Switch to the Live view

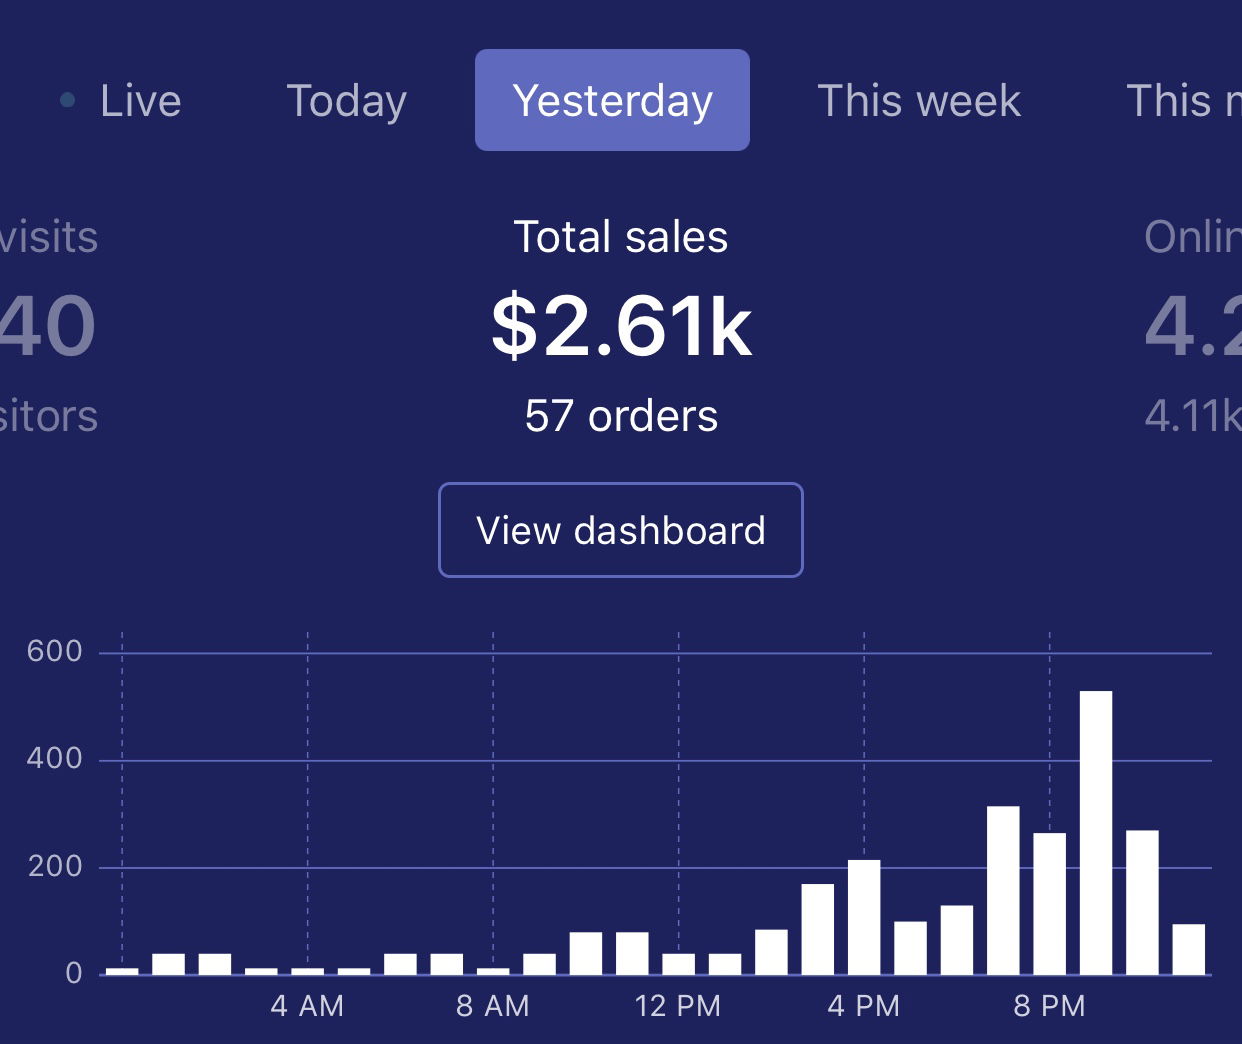(x=140, y=100)
